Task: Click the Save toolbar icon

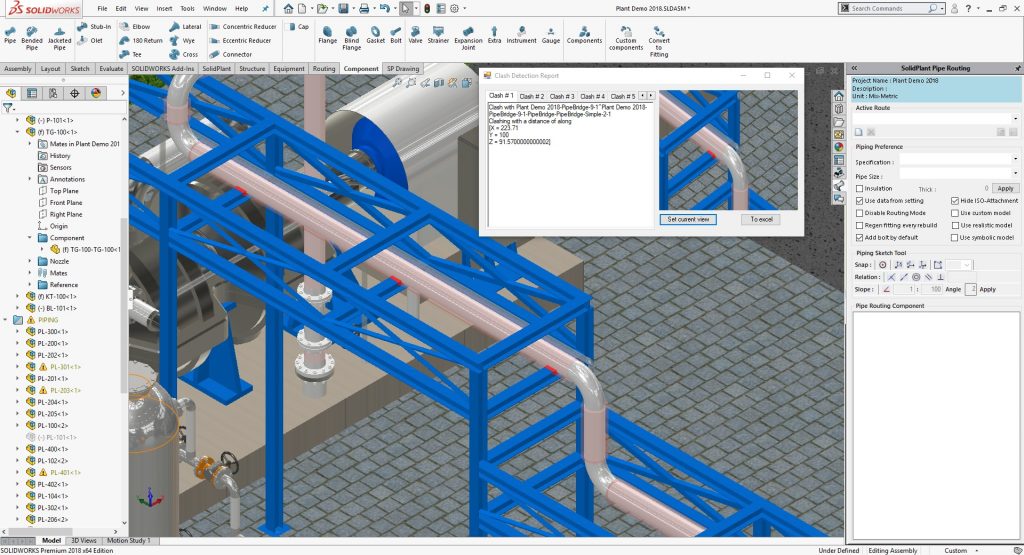Action: click(x=344, y=8)
